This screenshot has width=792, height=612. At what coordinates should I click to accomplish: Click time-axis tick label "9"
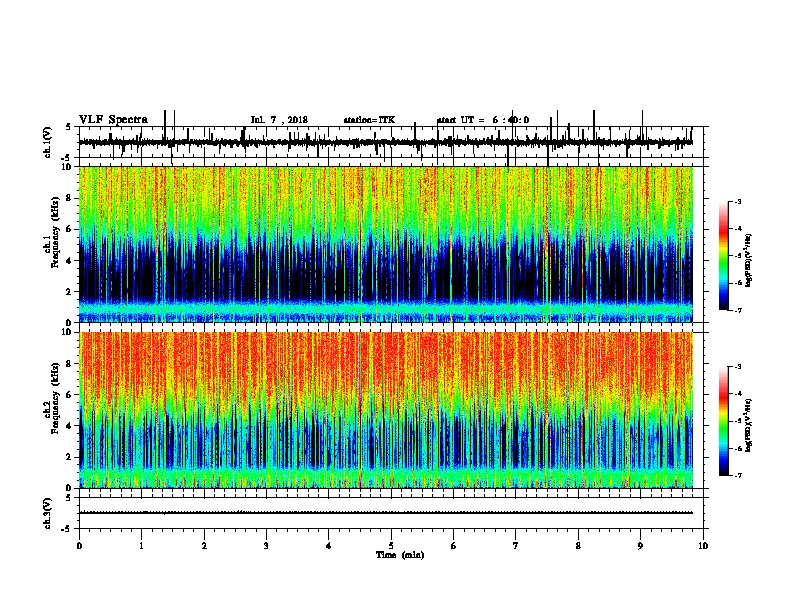pyautogui.click(x=640, y=546)
